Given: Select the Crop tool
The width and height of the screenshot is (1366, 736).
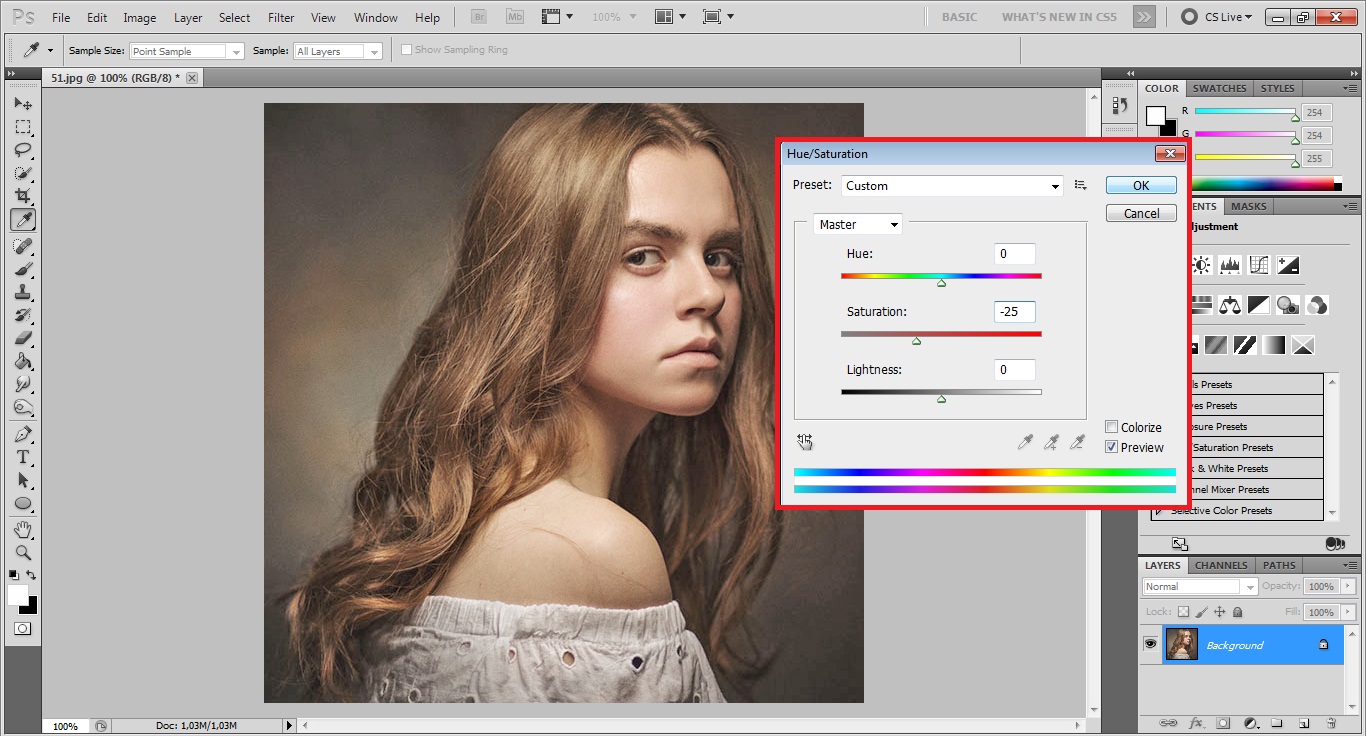Looking at the screenshot, I should (x=22, y=197).
